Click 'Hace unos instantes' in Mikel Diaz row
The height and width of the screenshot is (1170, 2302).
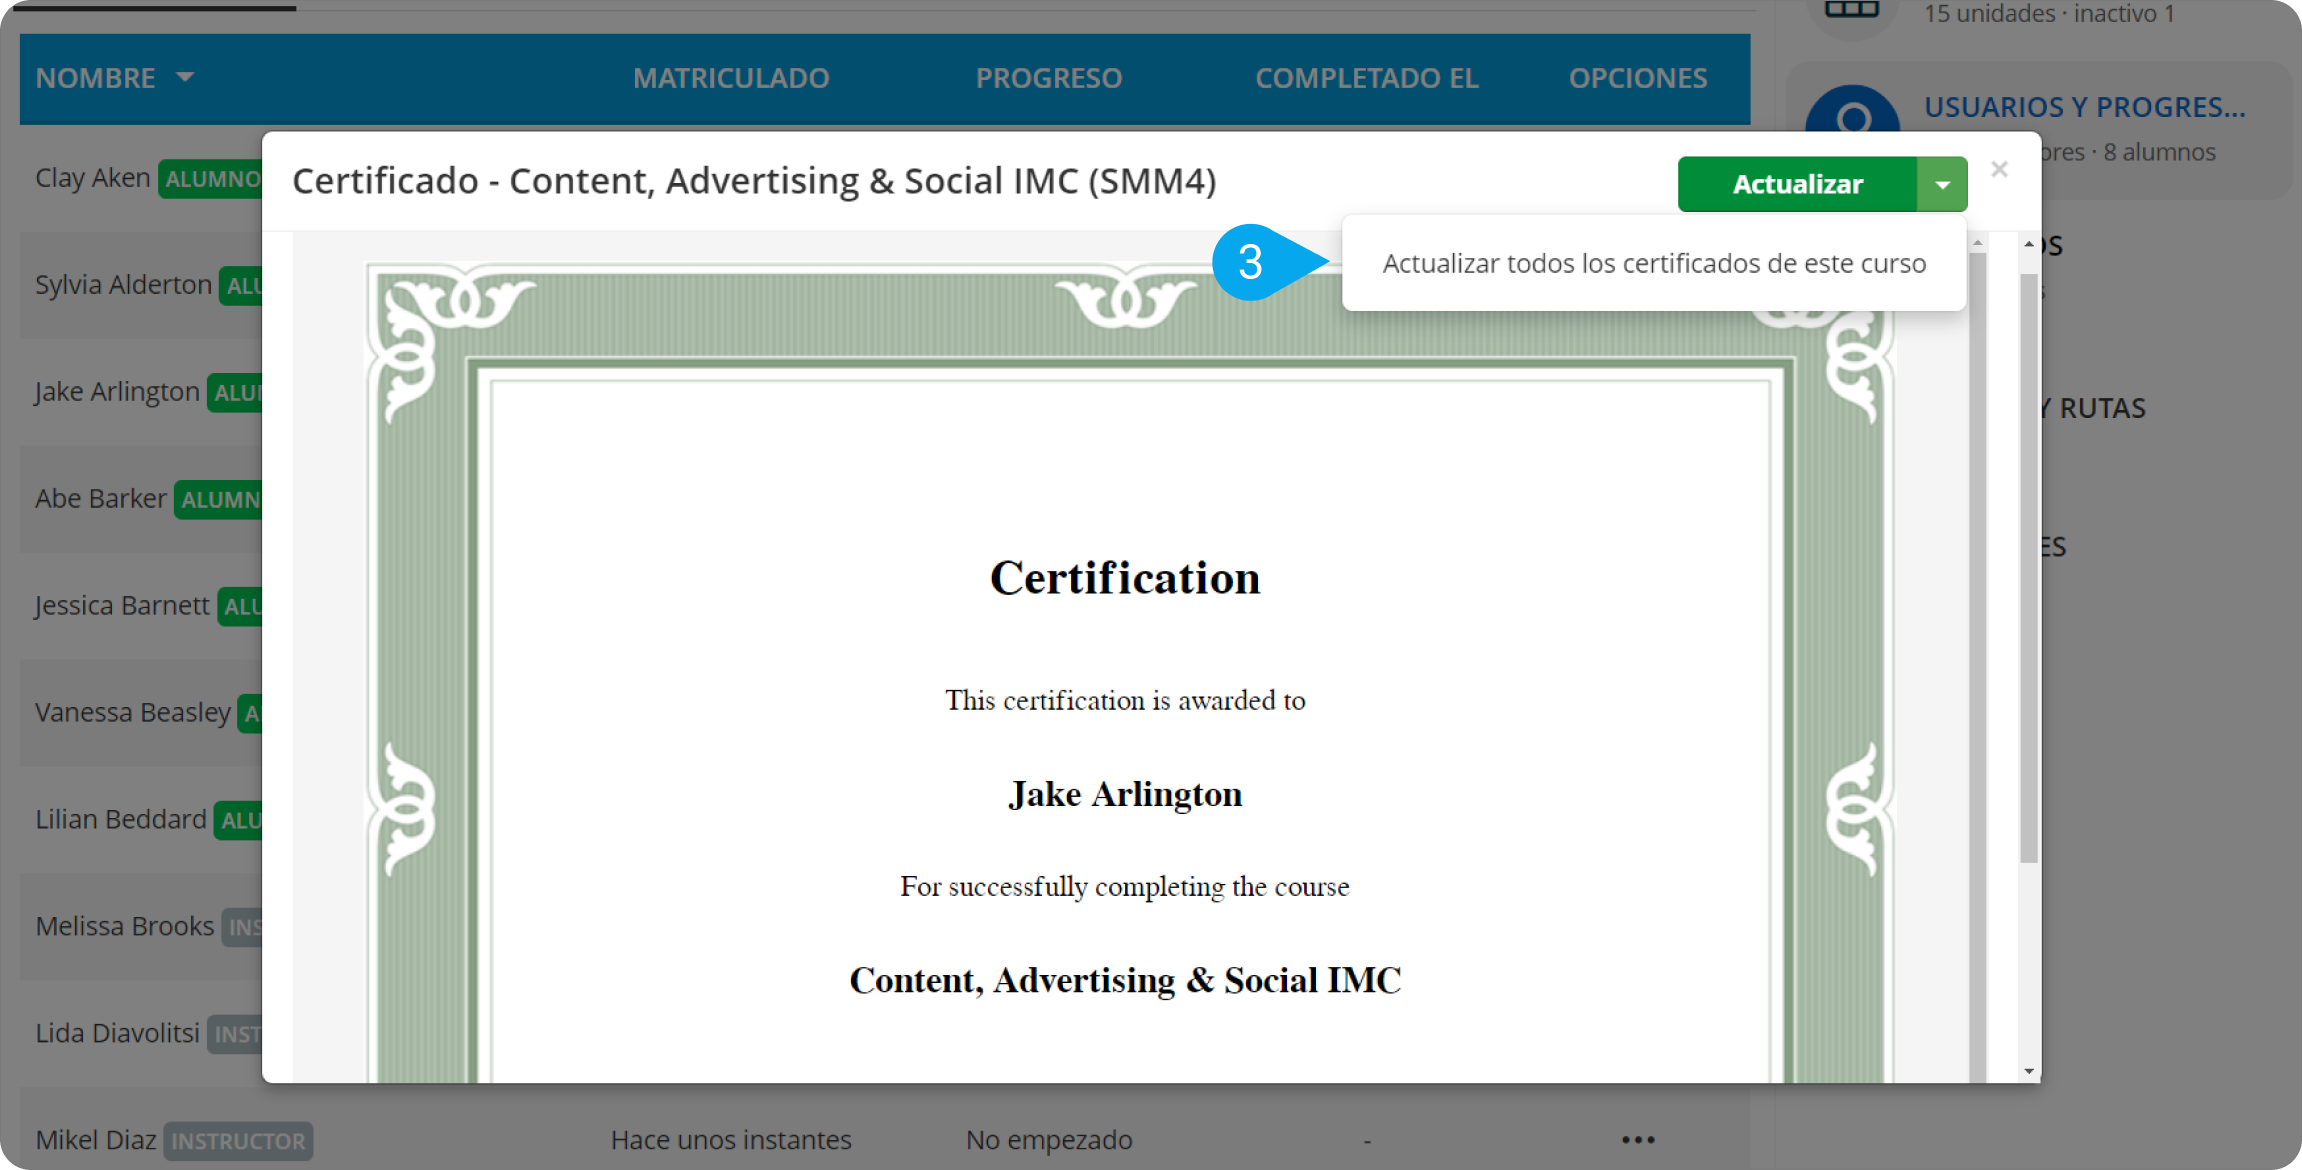click(x=731, y=1140)
